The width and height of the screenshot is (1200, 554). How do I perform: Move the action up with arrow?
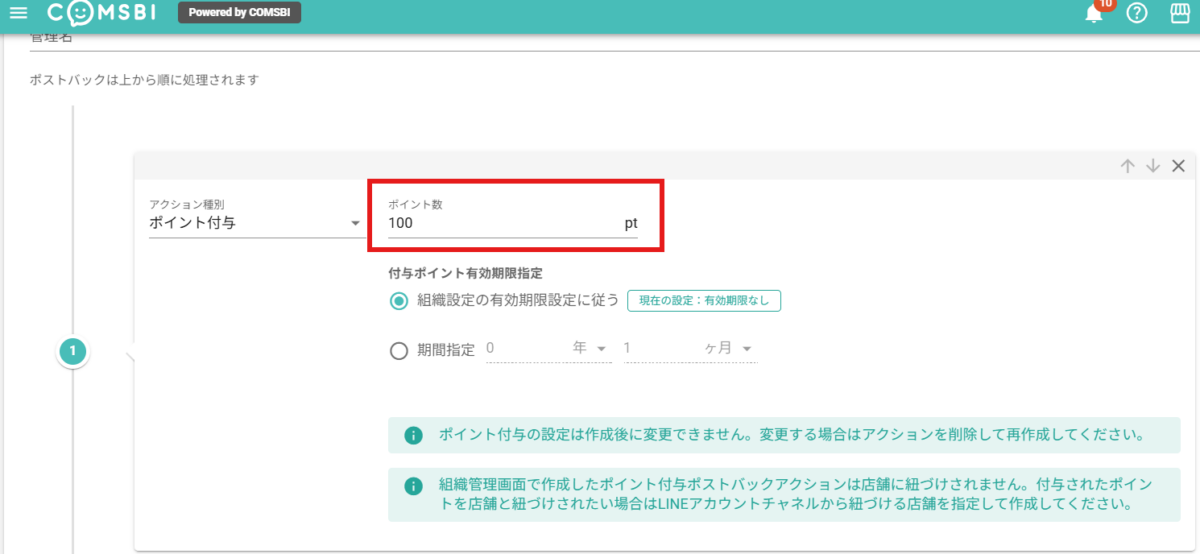point(1127,166)
